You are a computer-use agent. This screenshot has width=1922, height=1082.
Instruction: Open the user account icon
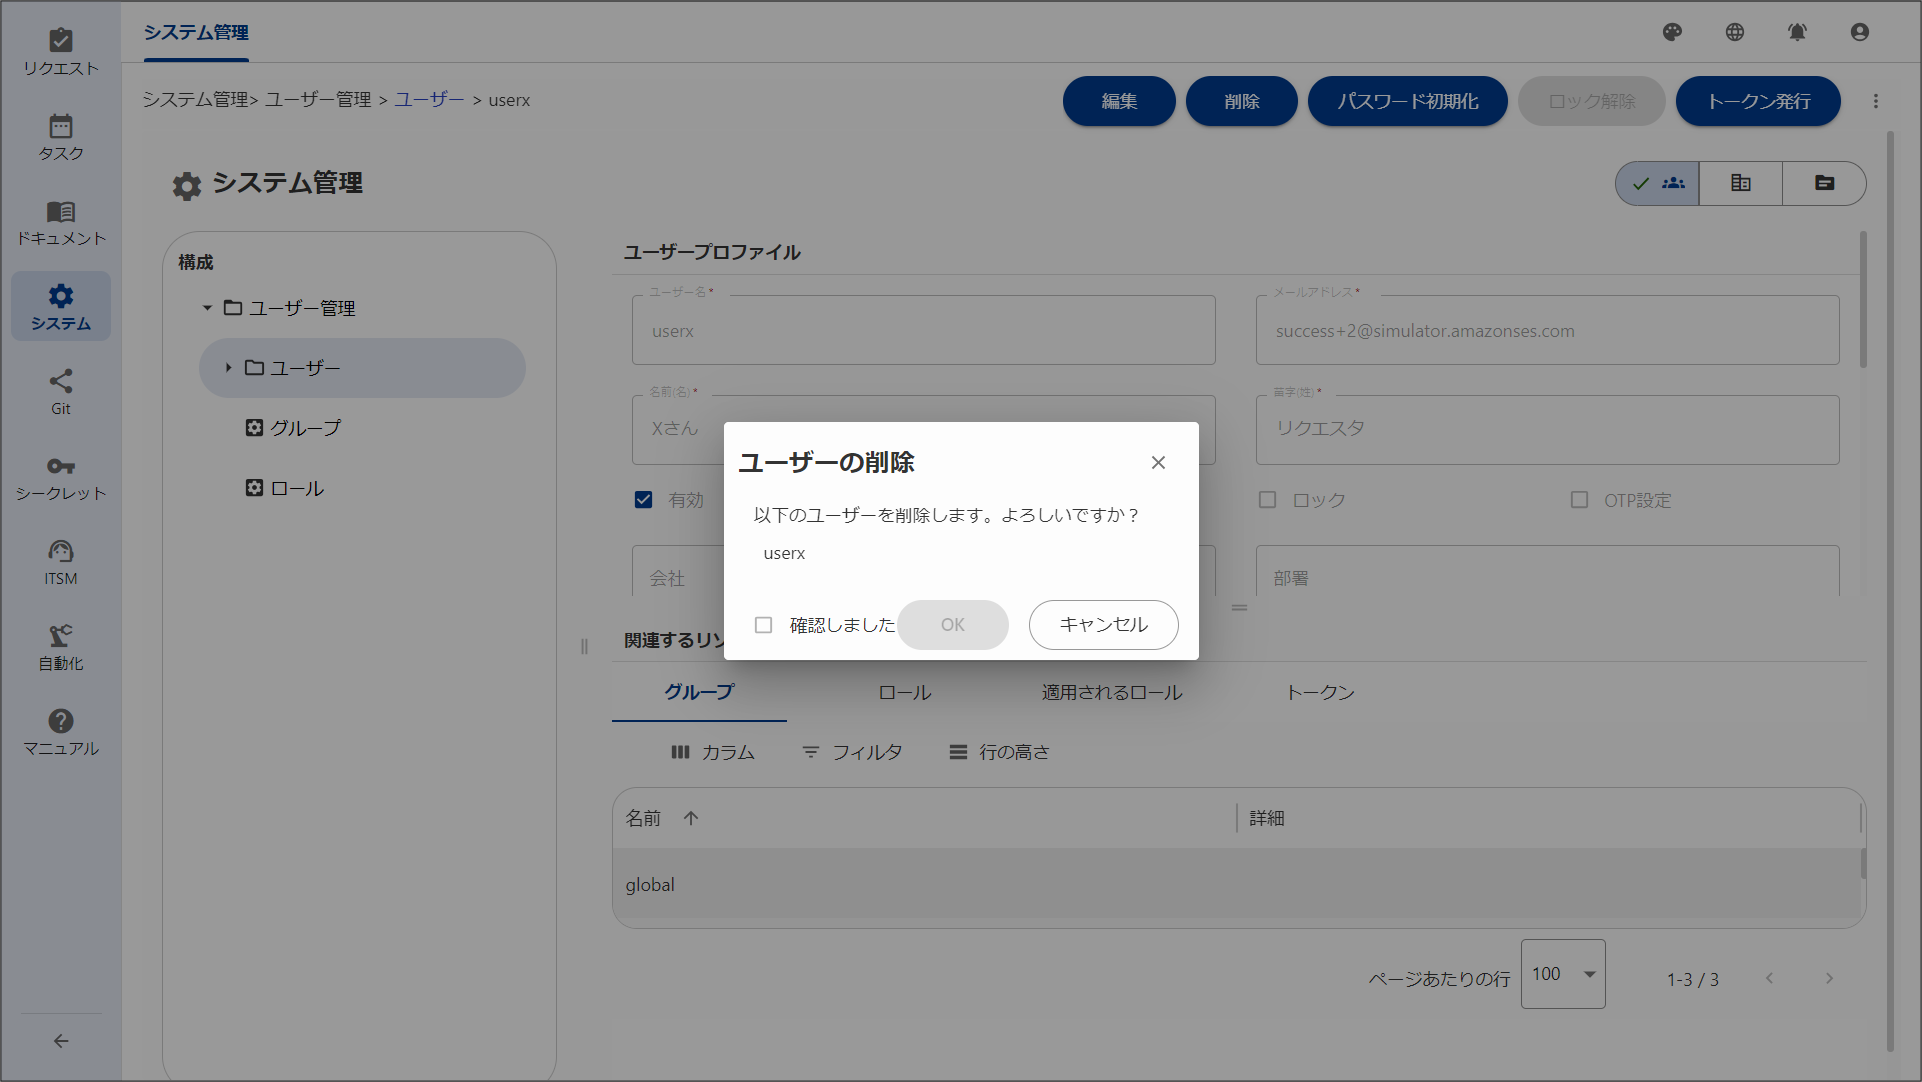pos(1860,32)
